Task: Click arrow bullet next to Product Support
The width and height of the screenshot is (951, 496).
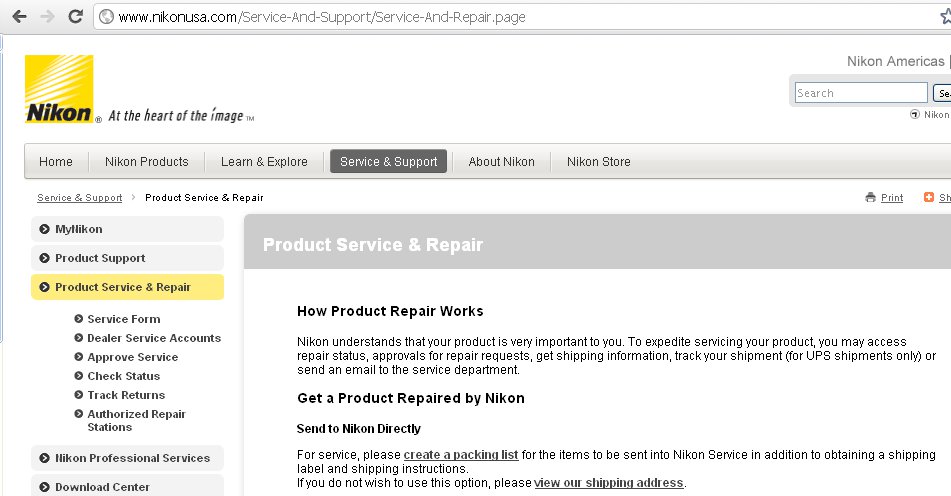Action: tap(44, 258)
